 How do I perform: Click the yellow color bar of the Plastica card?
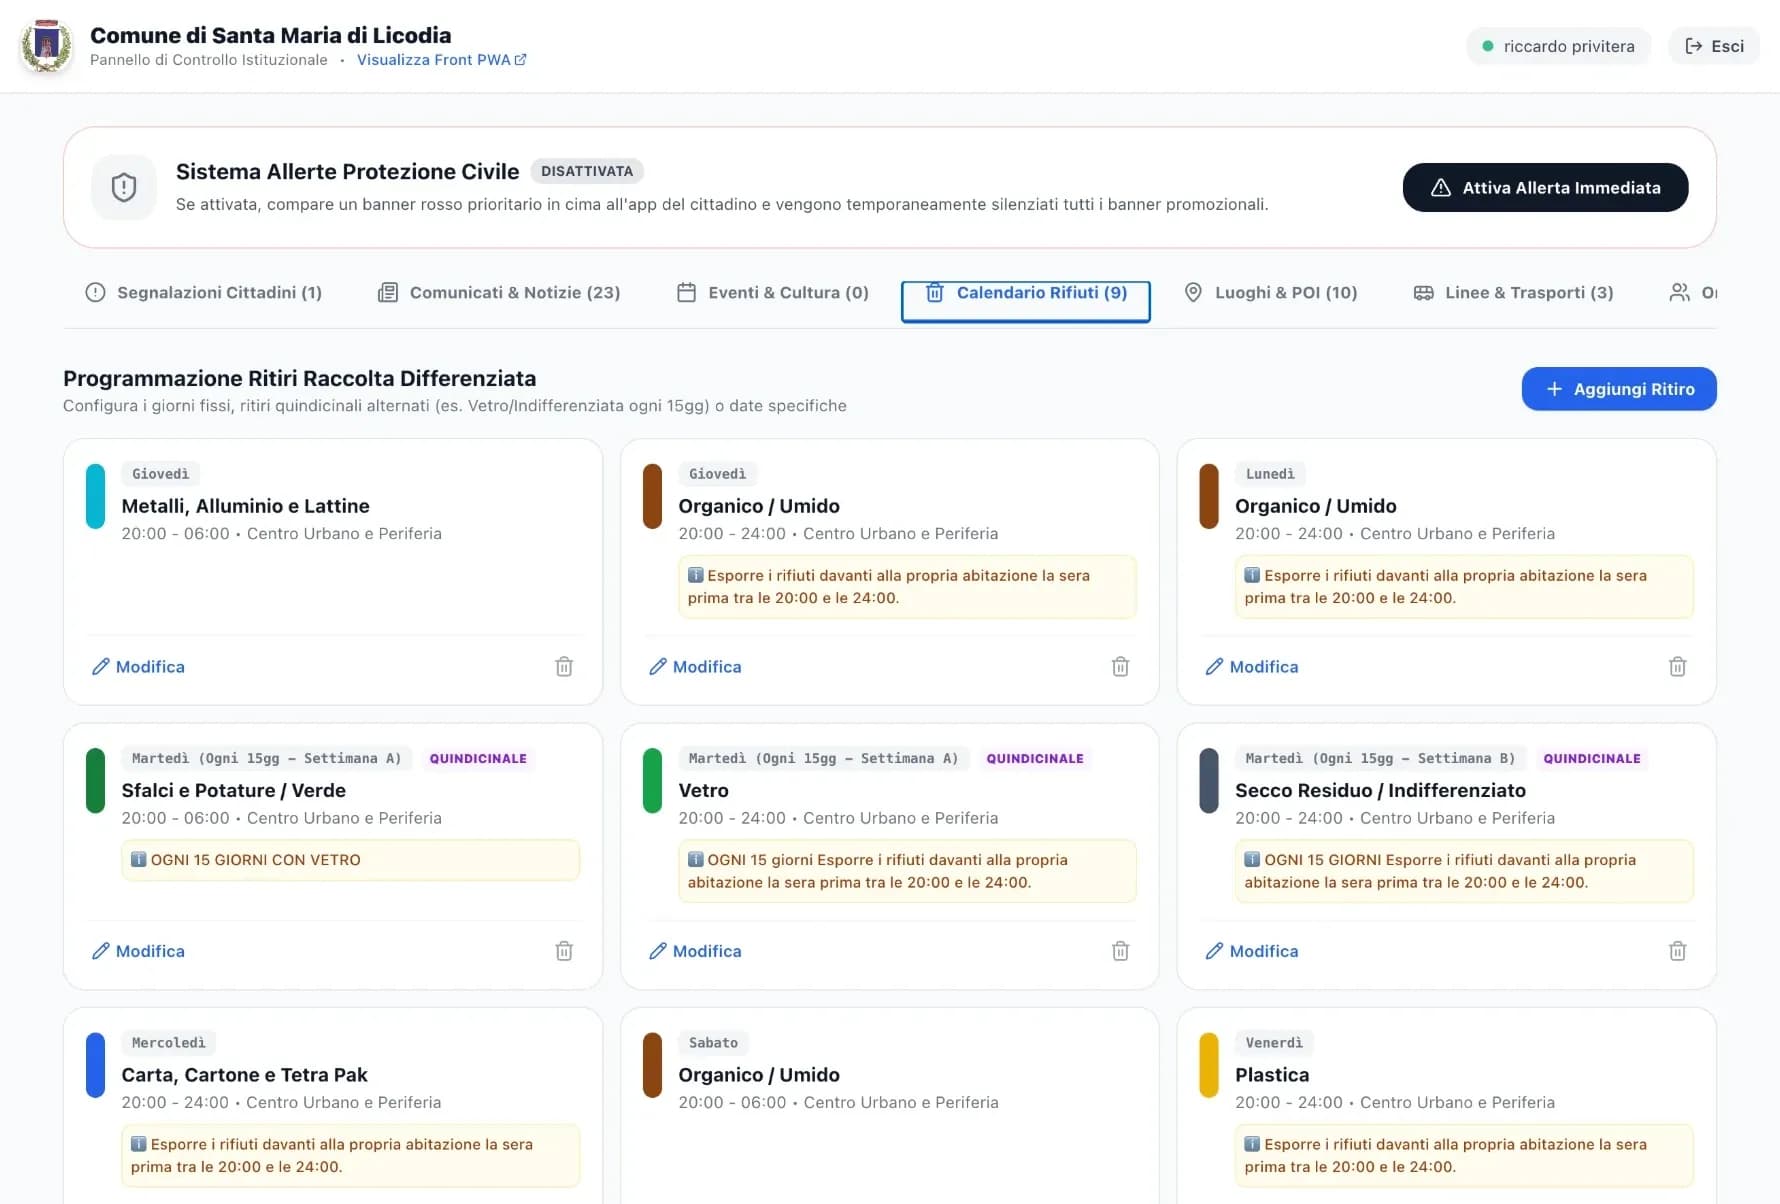(1209, 1065)
